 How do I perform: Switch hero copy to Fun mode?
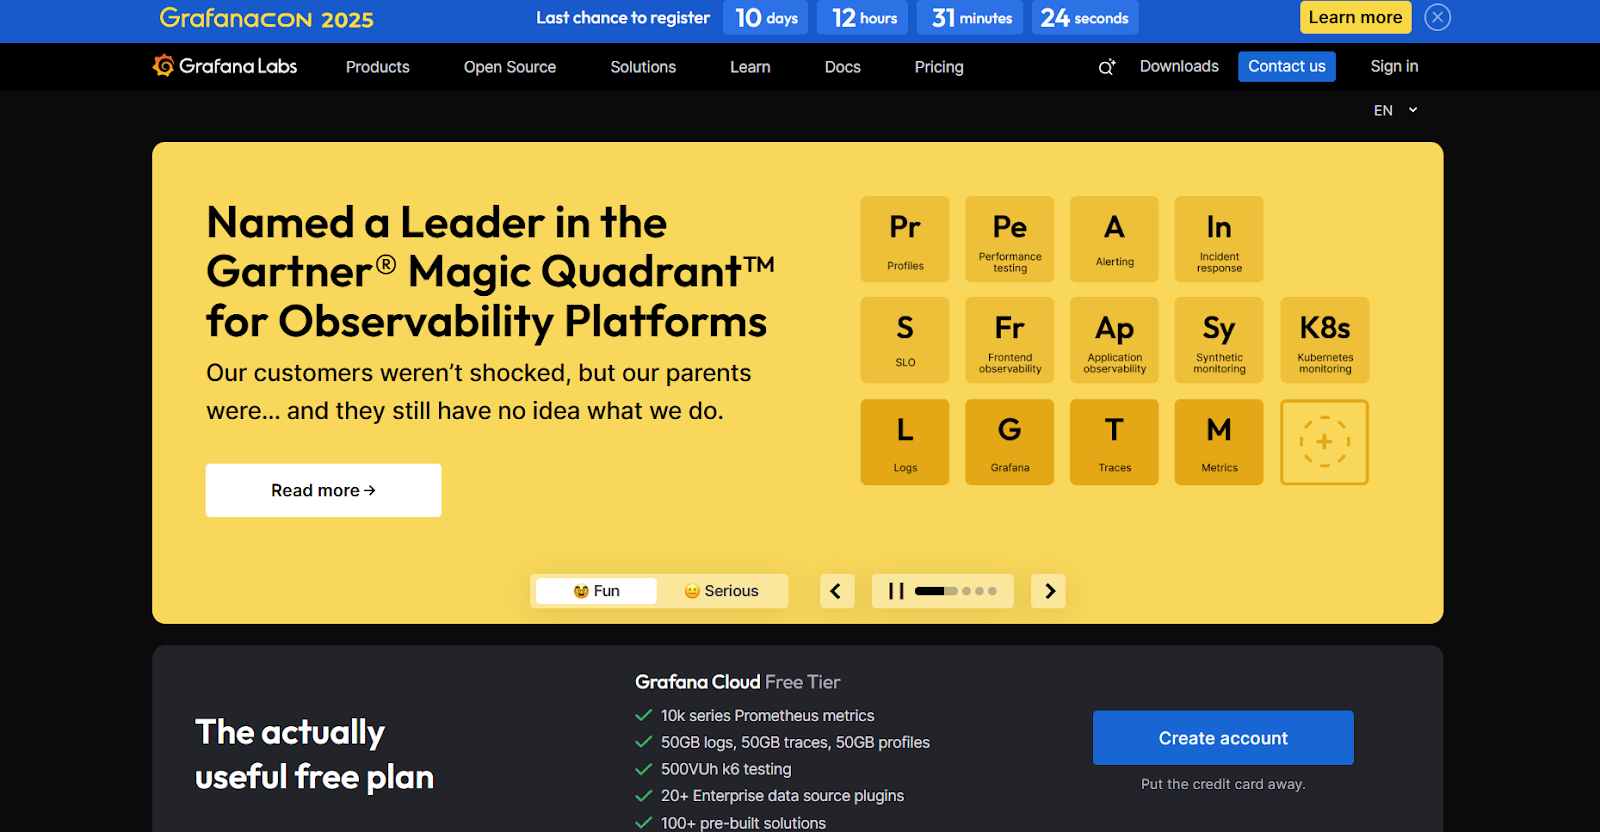(596, 591)
